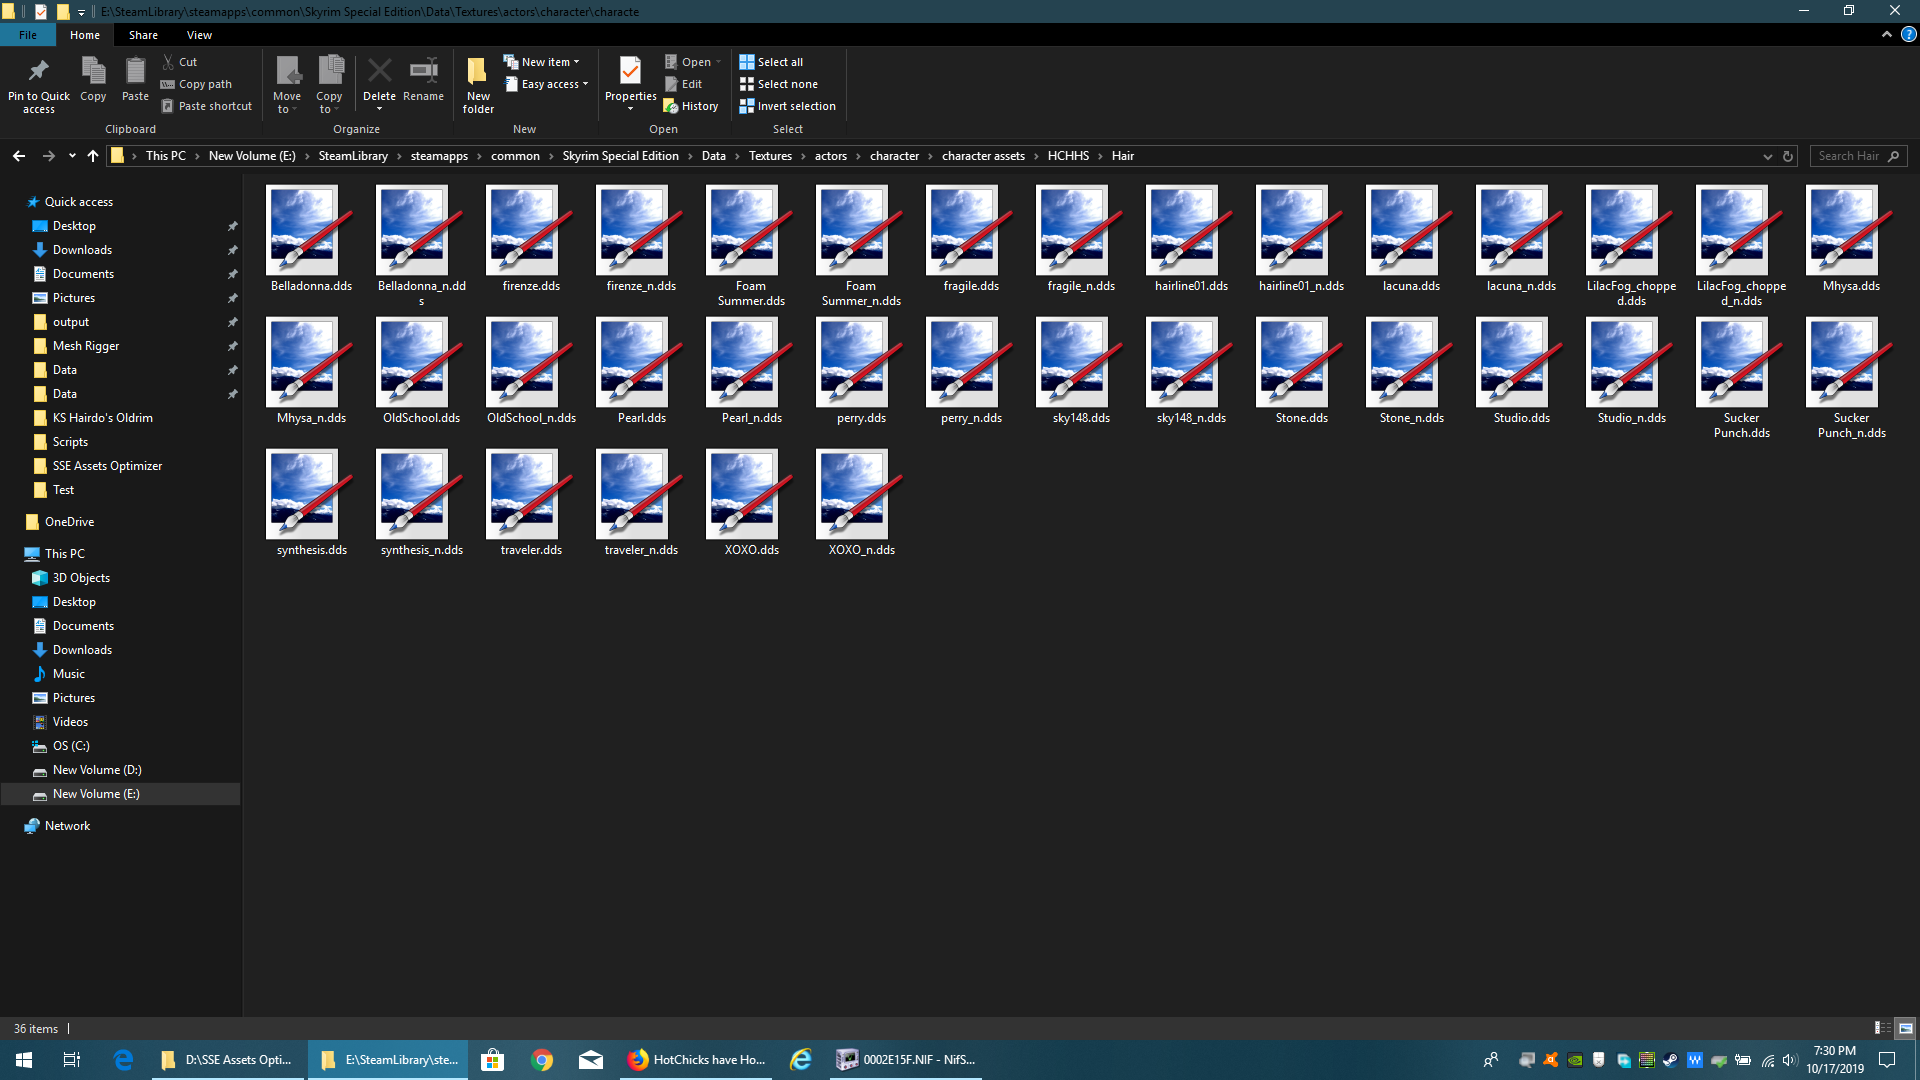Open Task View on taskbar
The height and width of the screenshot is (1080, 1920).
tap(72, 1060)
